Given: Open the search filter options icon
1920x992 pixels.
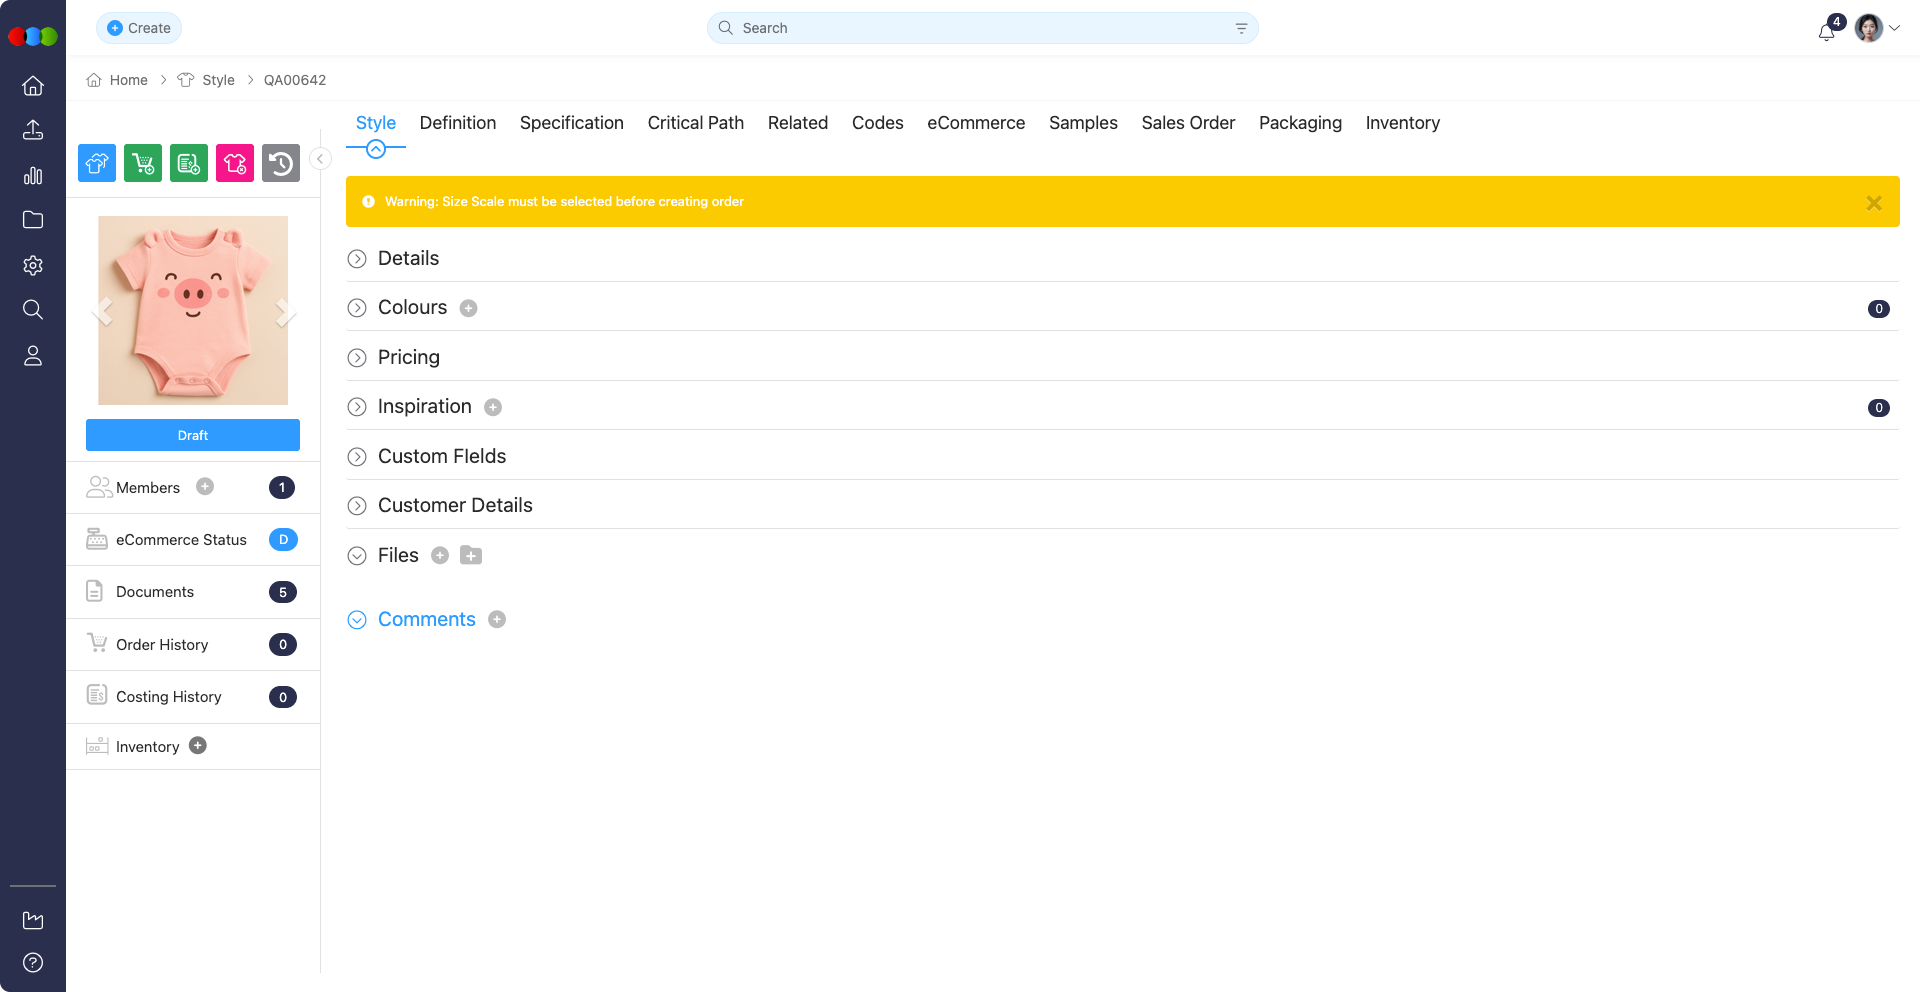Looking at the screenshot, I should [1241, 28].
